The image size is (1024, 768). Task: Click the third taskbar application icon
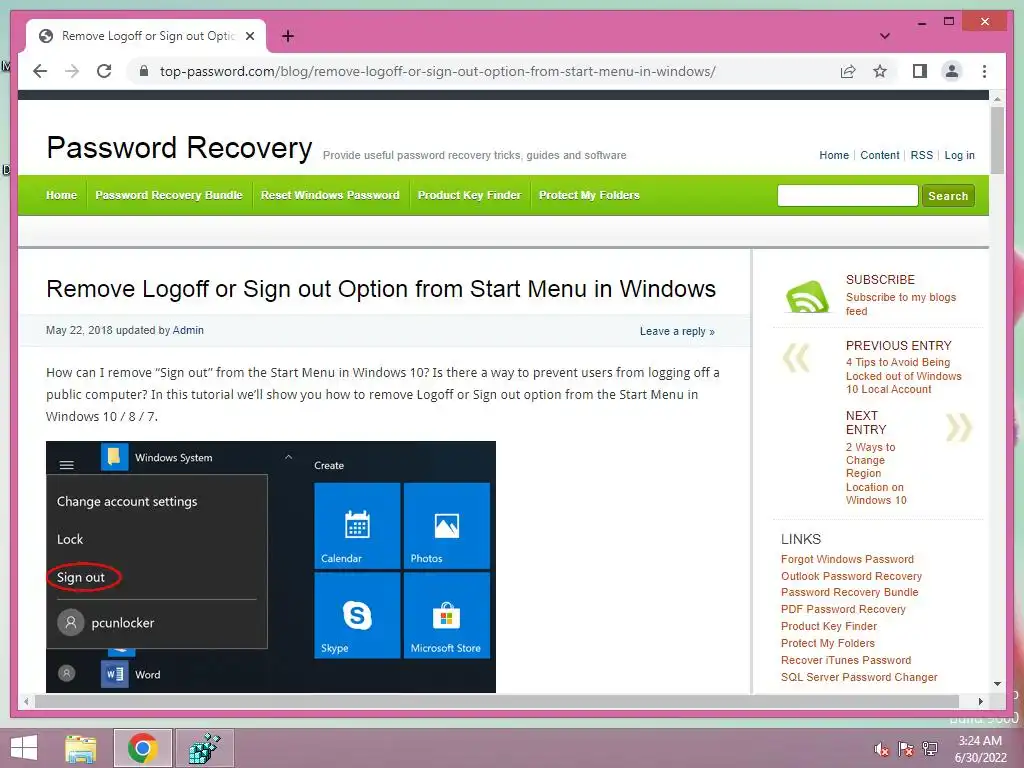pyautogui.click(x=204, y=748)
